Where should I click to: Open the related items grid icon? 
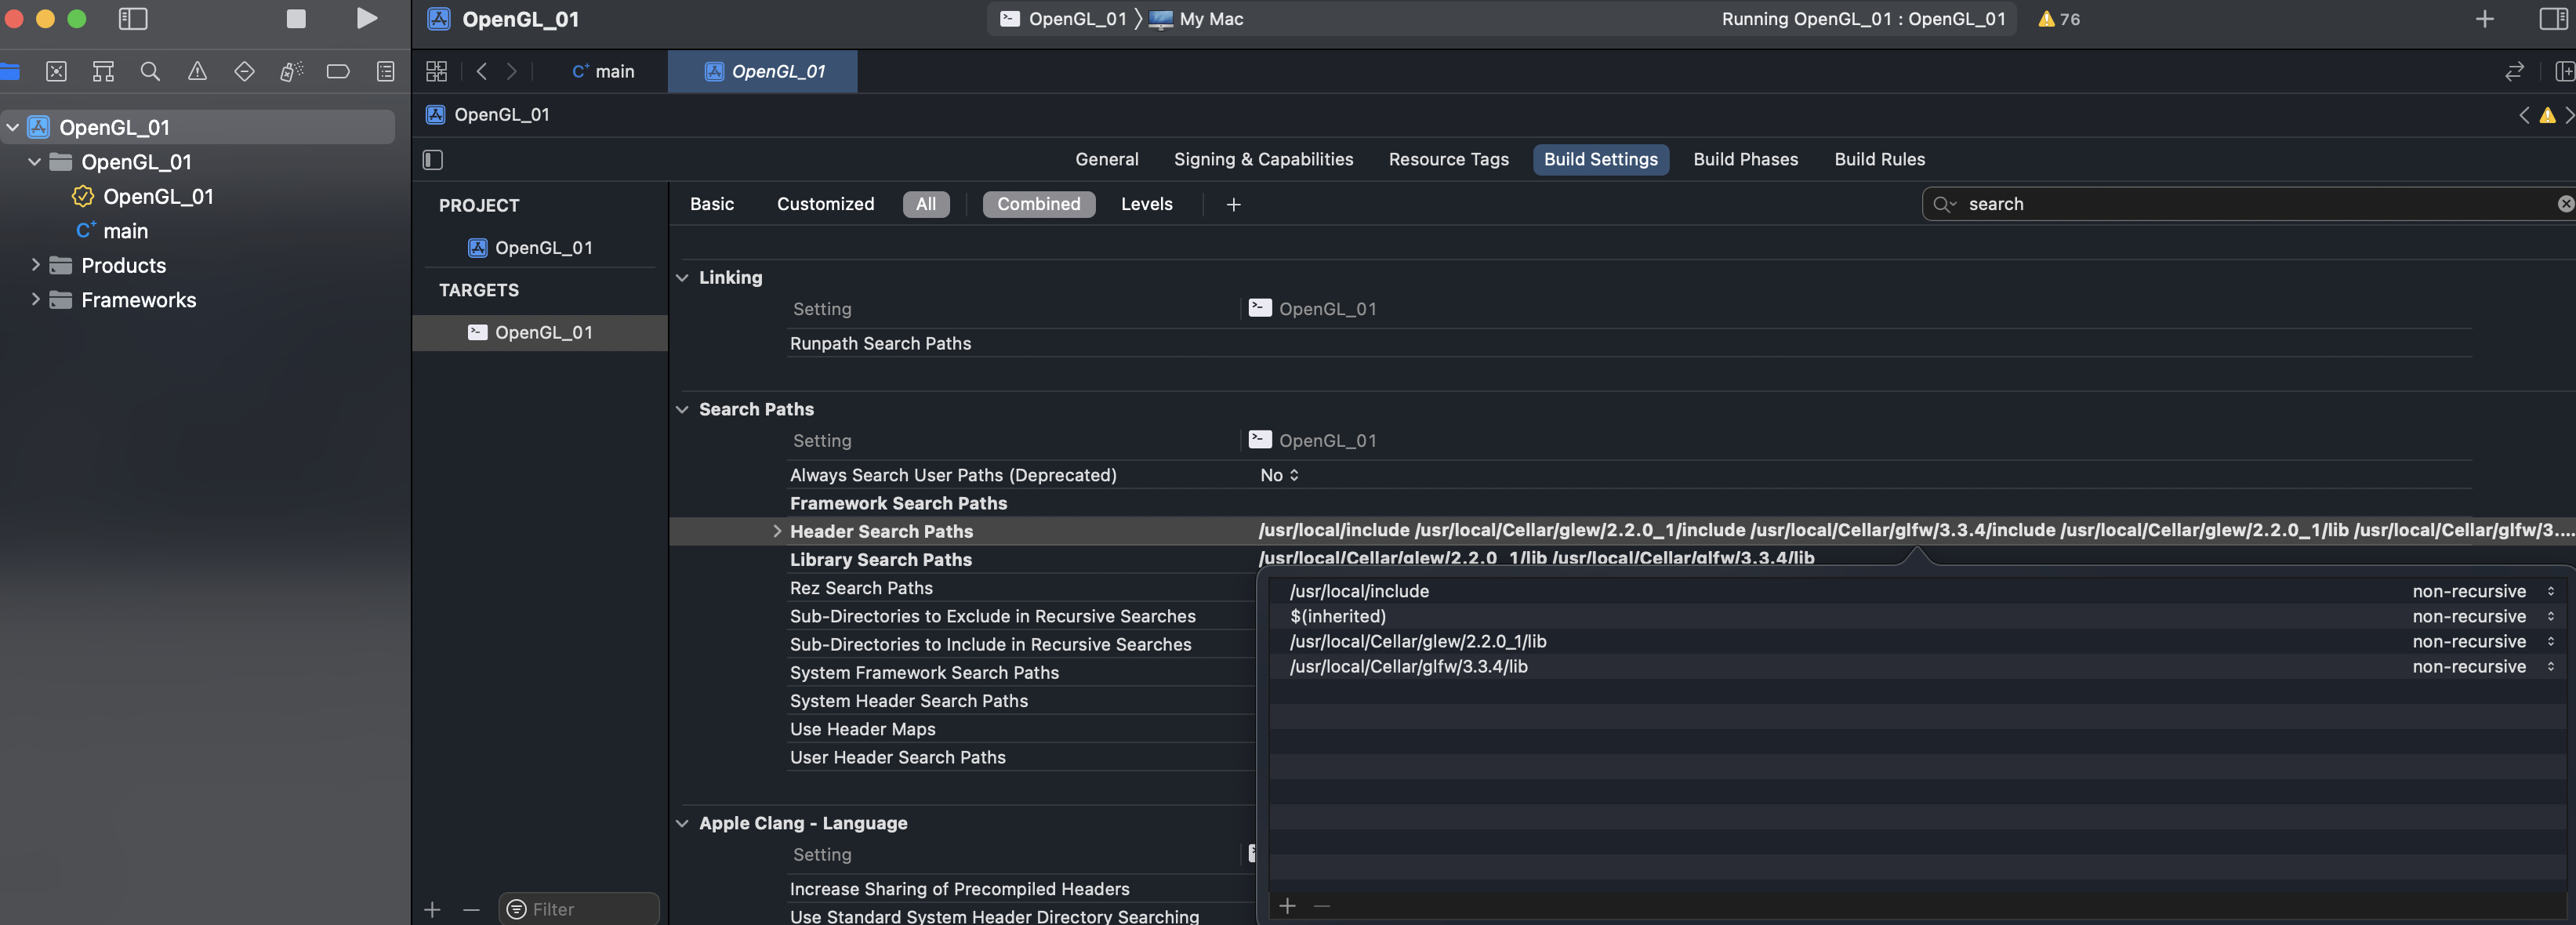[437, 71]
